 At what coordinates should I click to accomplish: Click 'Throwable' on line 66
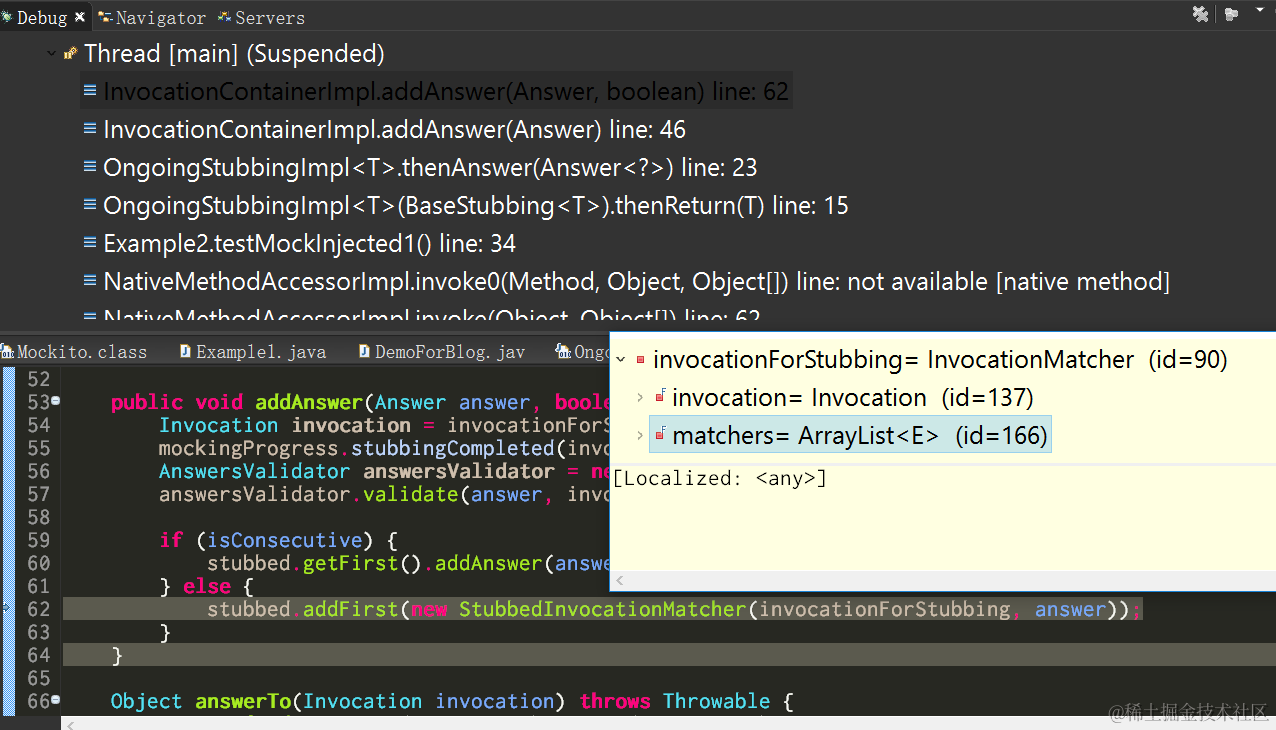(716, 701)
